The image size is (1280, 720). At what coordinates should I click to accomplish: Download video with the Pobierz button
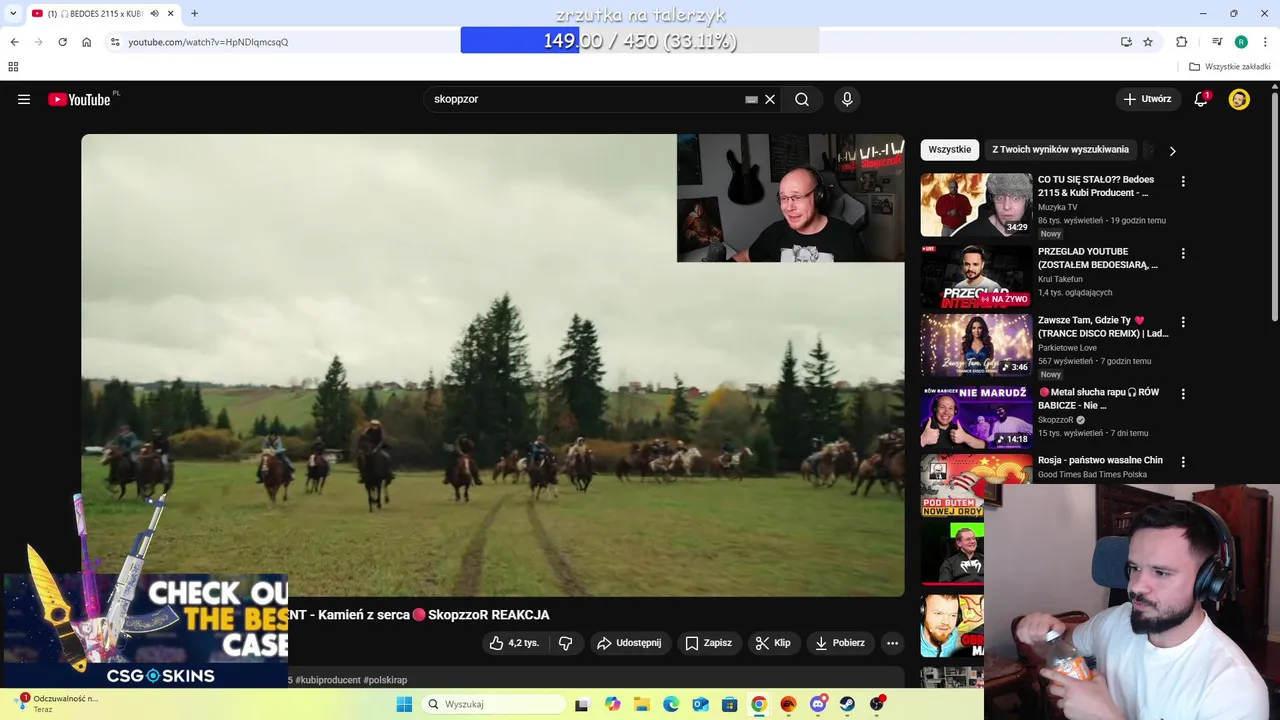tap(840, 643)
